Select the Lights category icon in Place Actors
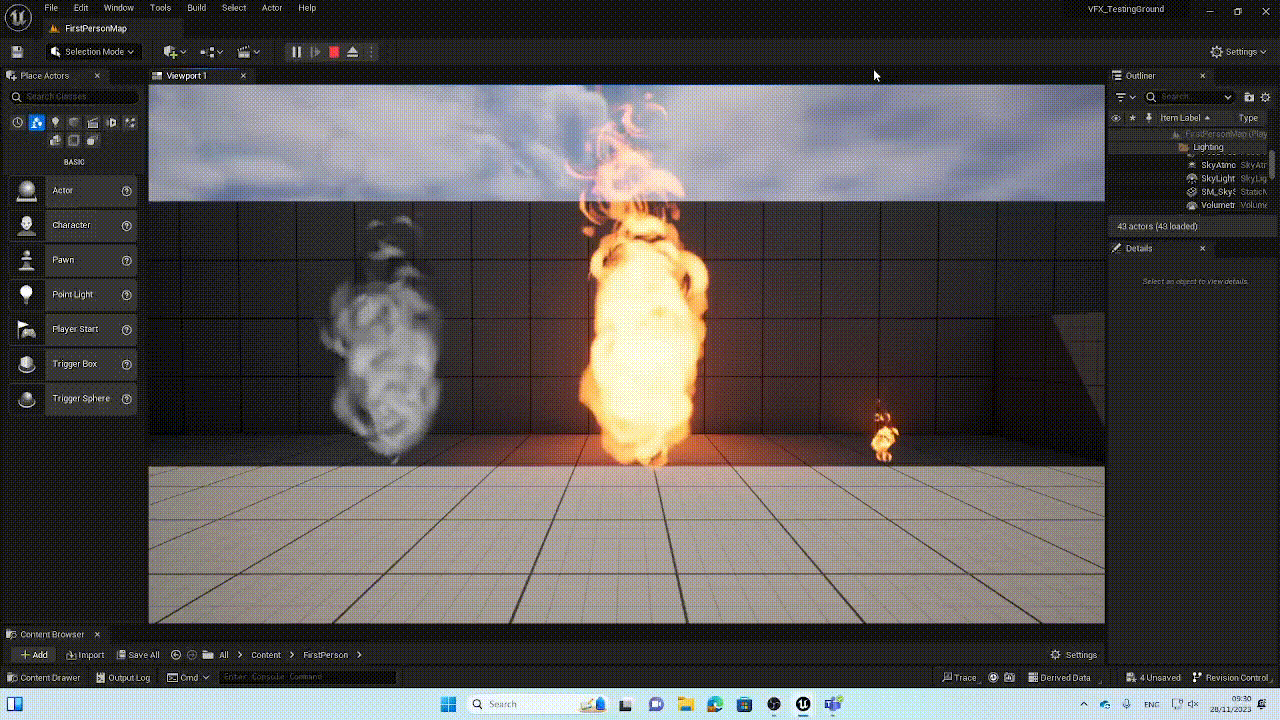Image resolution: width=1280 pixels, height=720 pixels. pyautogui.click(x=55, y=122)
